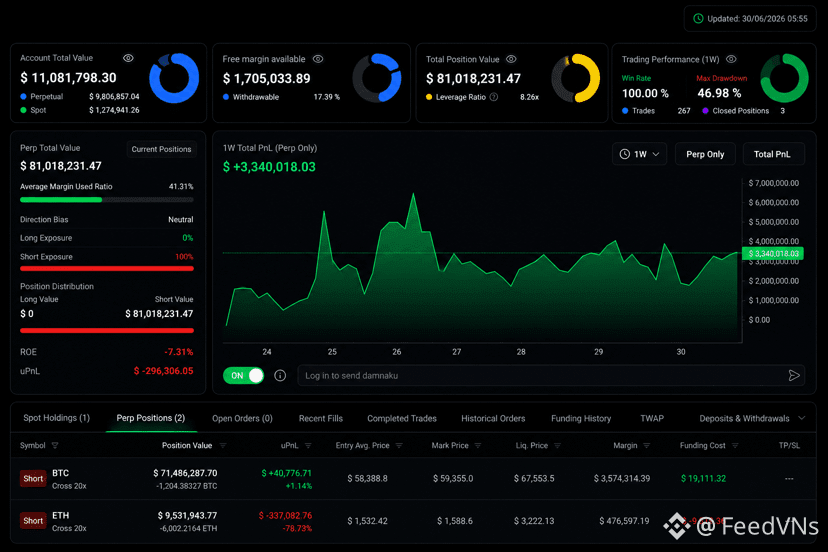Open the 1W timeframe dropdown
Viewport: 828px width, 552px height.
click(639, 154)
